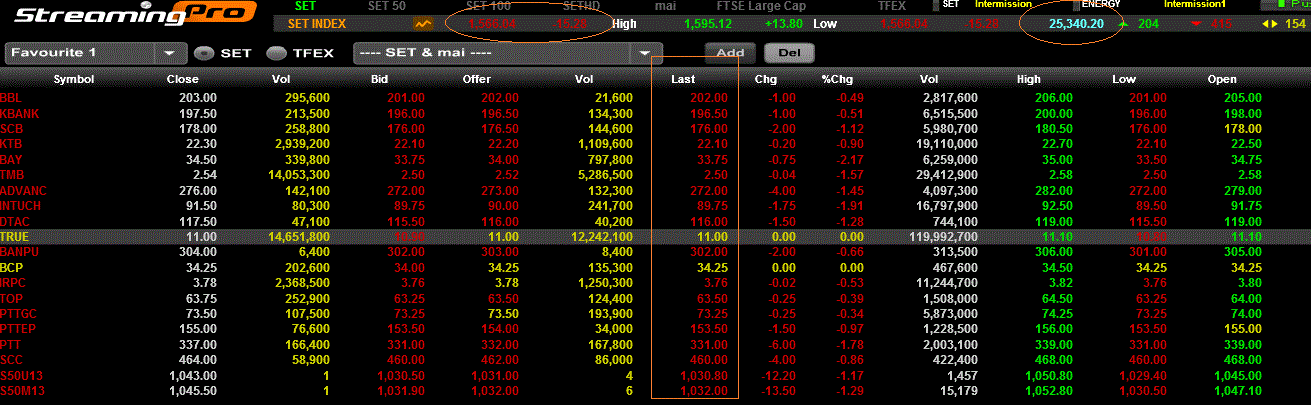
Task: Switch to the SET 50 tab
Action: point(388,5)
